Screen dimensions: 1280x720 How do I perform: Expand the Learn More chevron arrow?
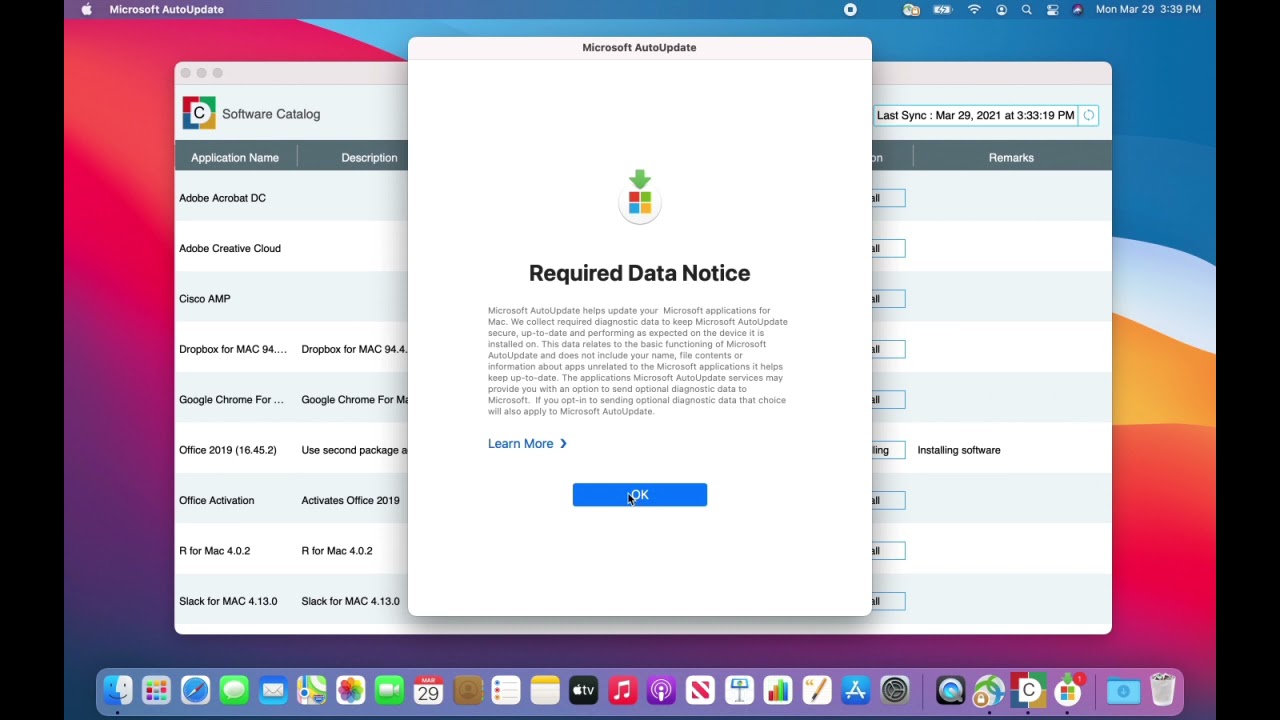[563, 444]
